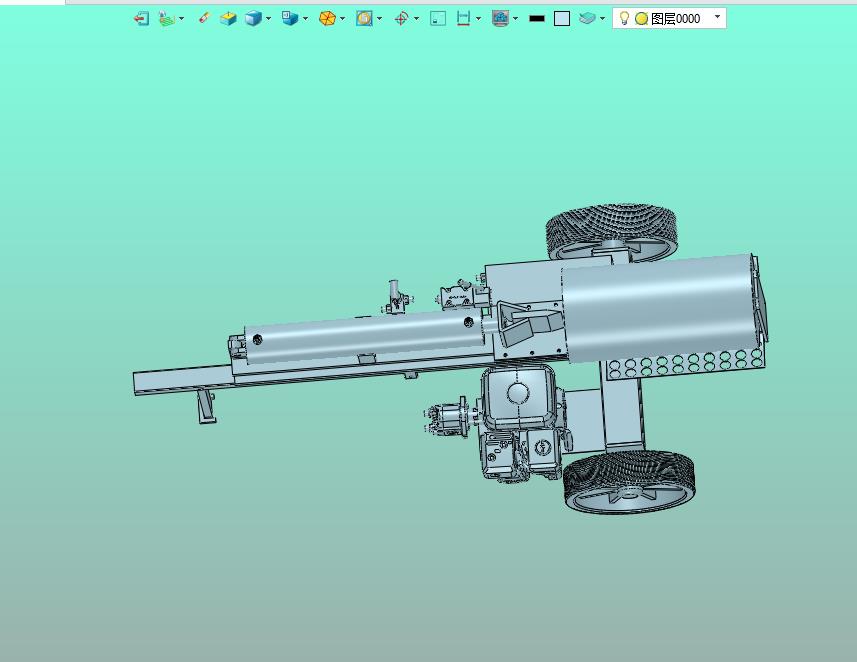Click the orange faceted polyhedron icon
The image size is (857, 662).
pos(327,19)
